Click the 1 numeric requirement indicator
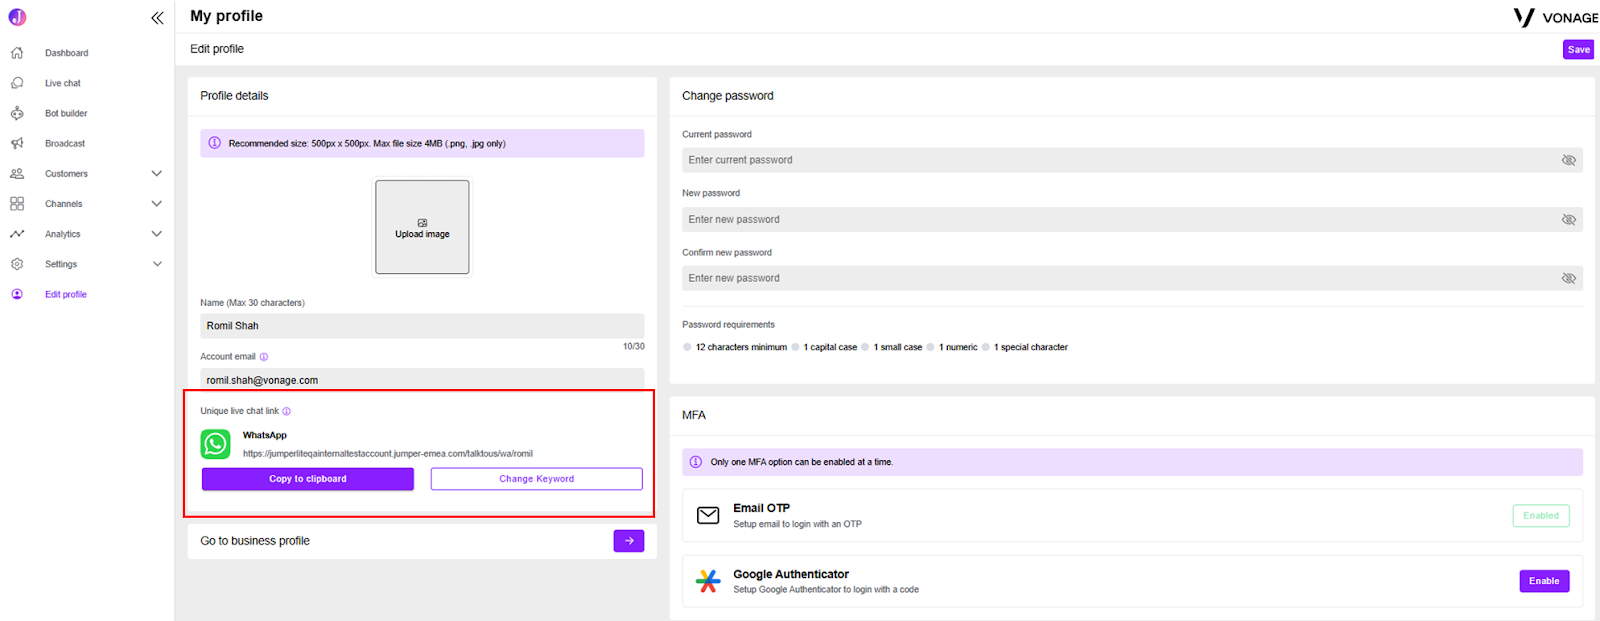 930,347
